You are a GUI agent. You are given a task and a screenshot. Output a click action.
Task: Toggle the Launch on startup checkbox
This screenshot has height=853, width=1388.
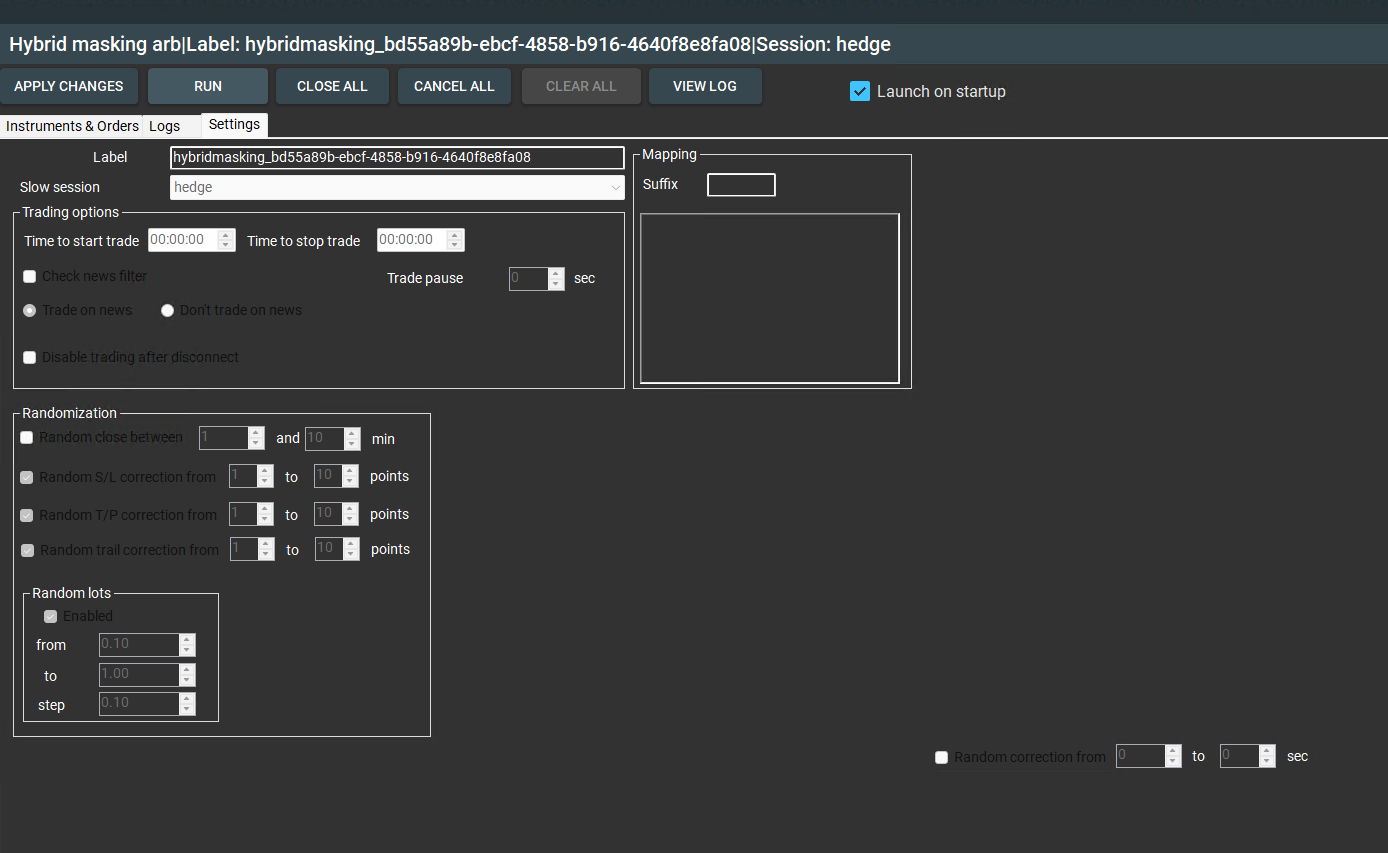click(860, 91)
